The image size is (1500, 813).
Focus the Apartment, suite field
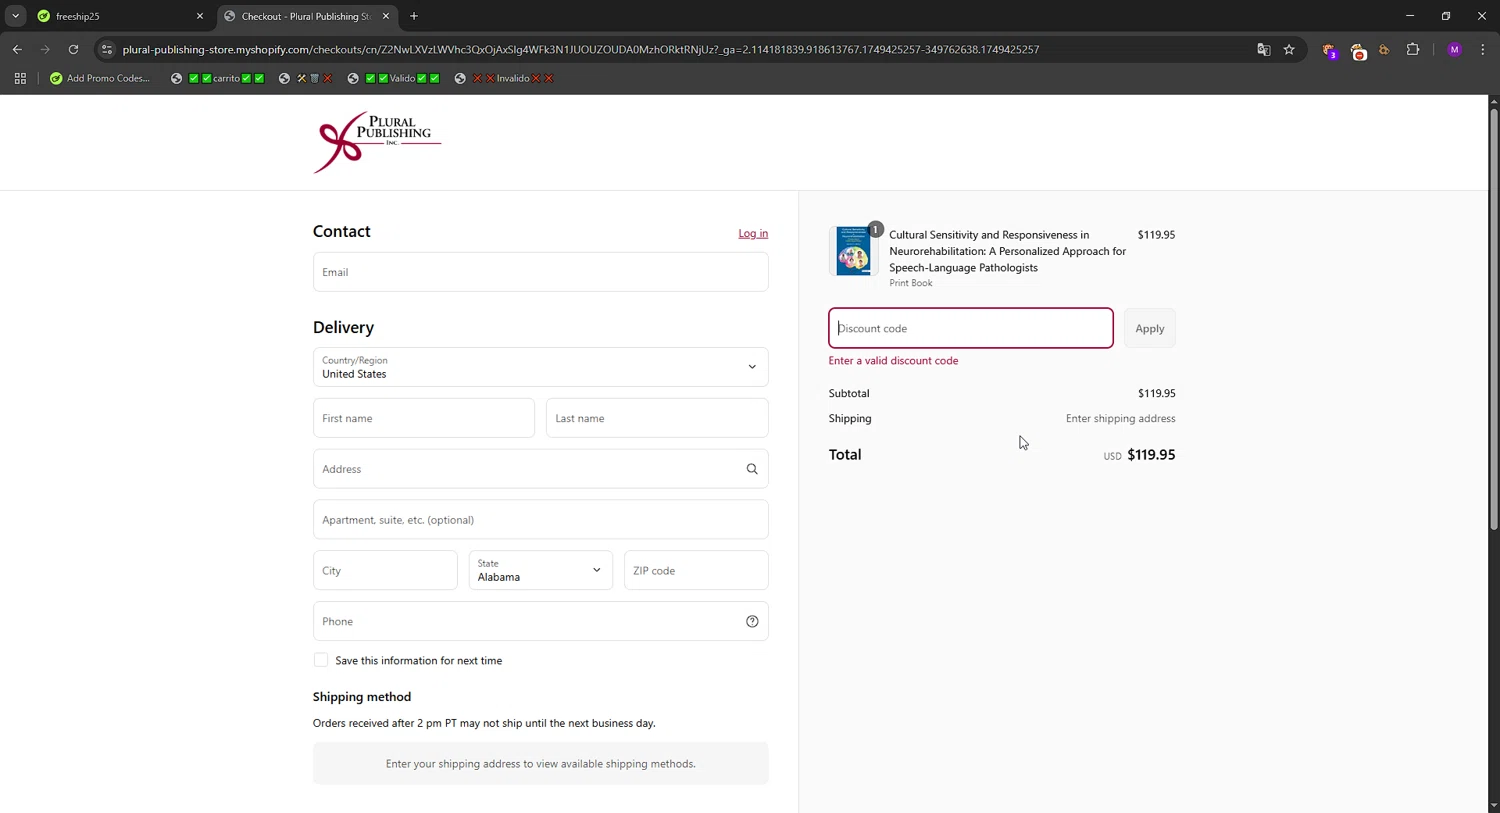[x=540, y=520]
